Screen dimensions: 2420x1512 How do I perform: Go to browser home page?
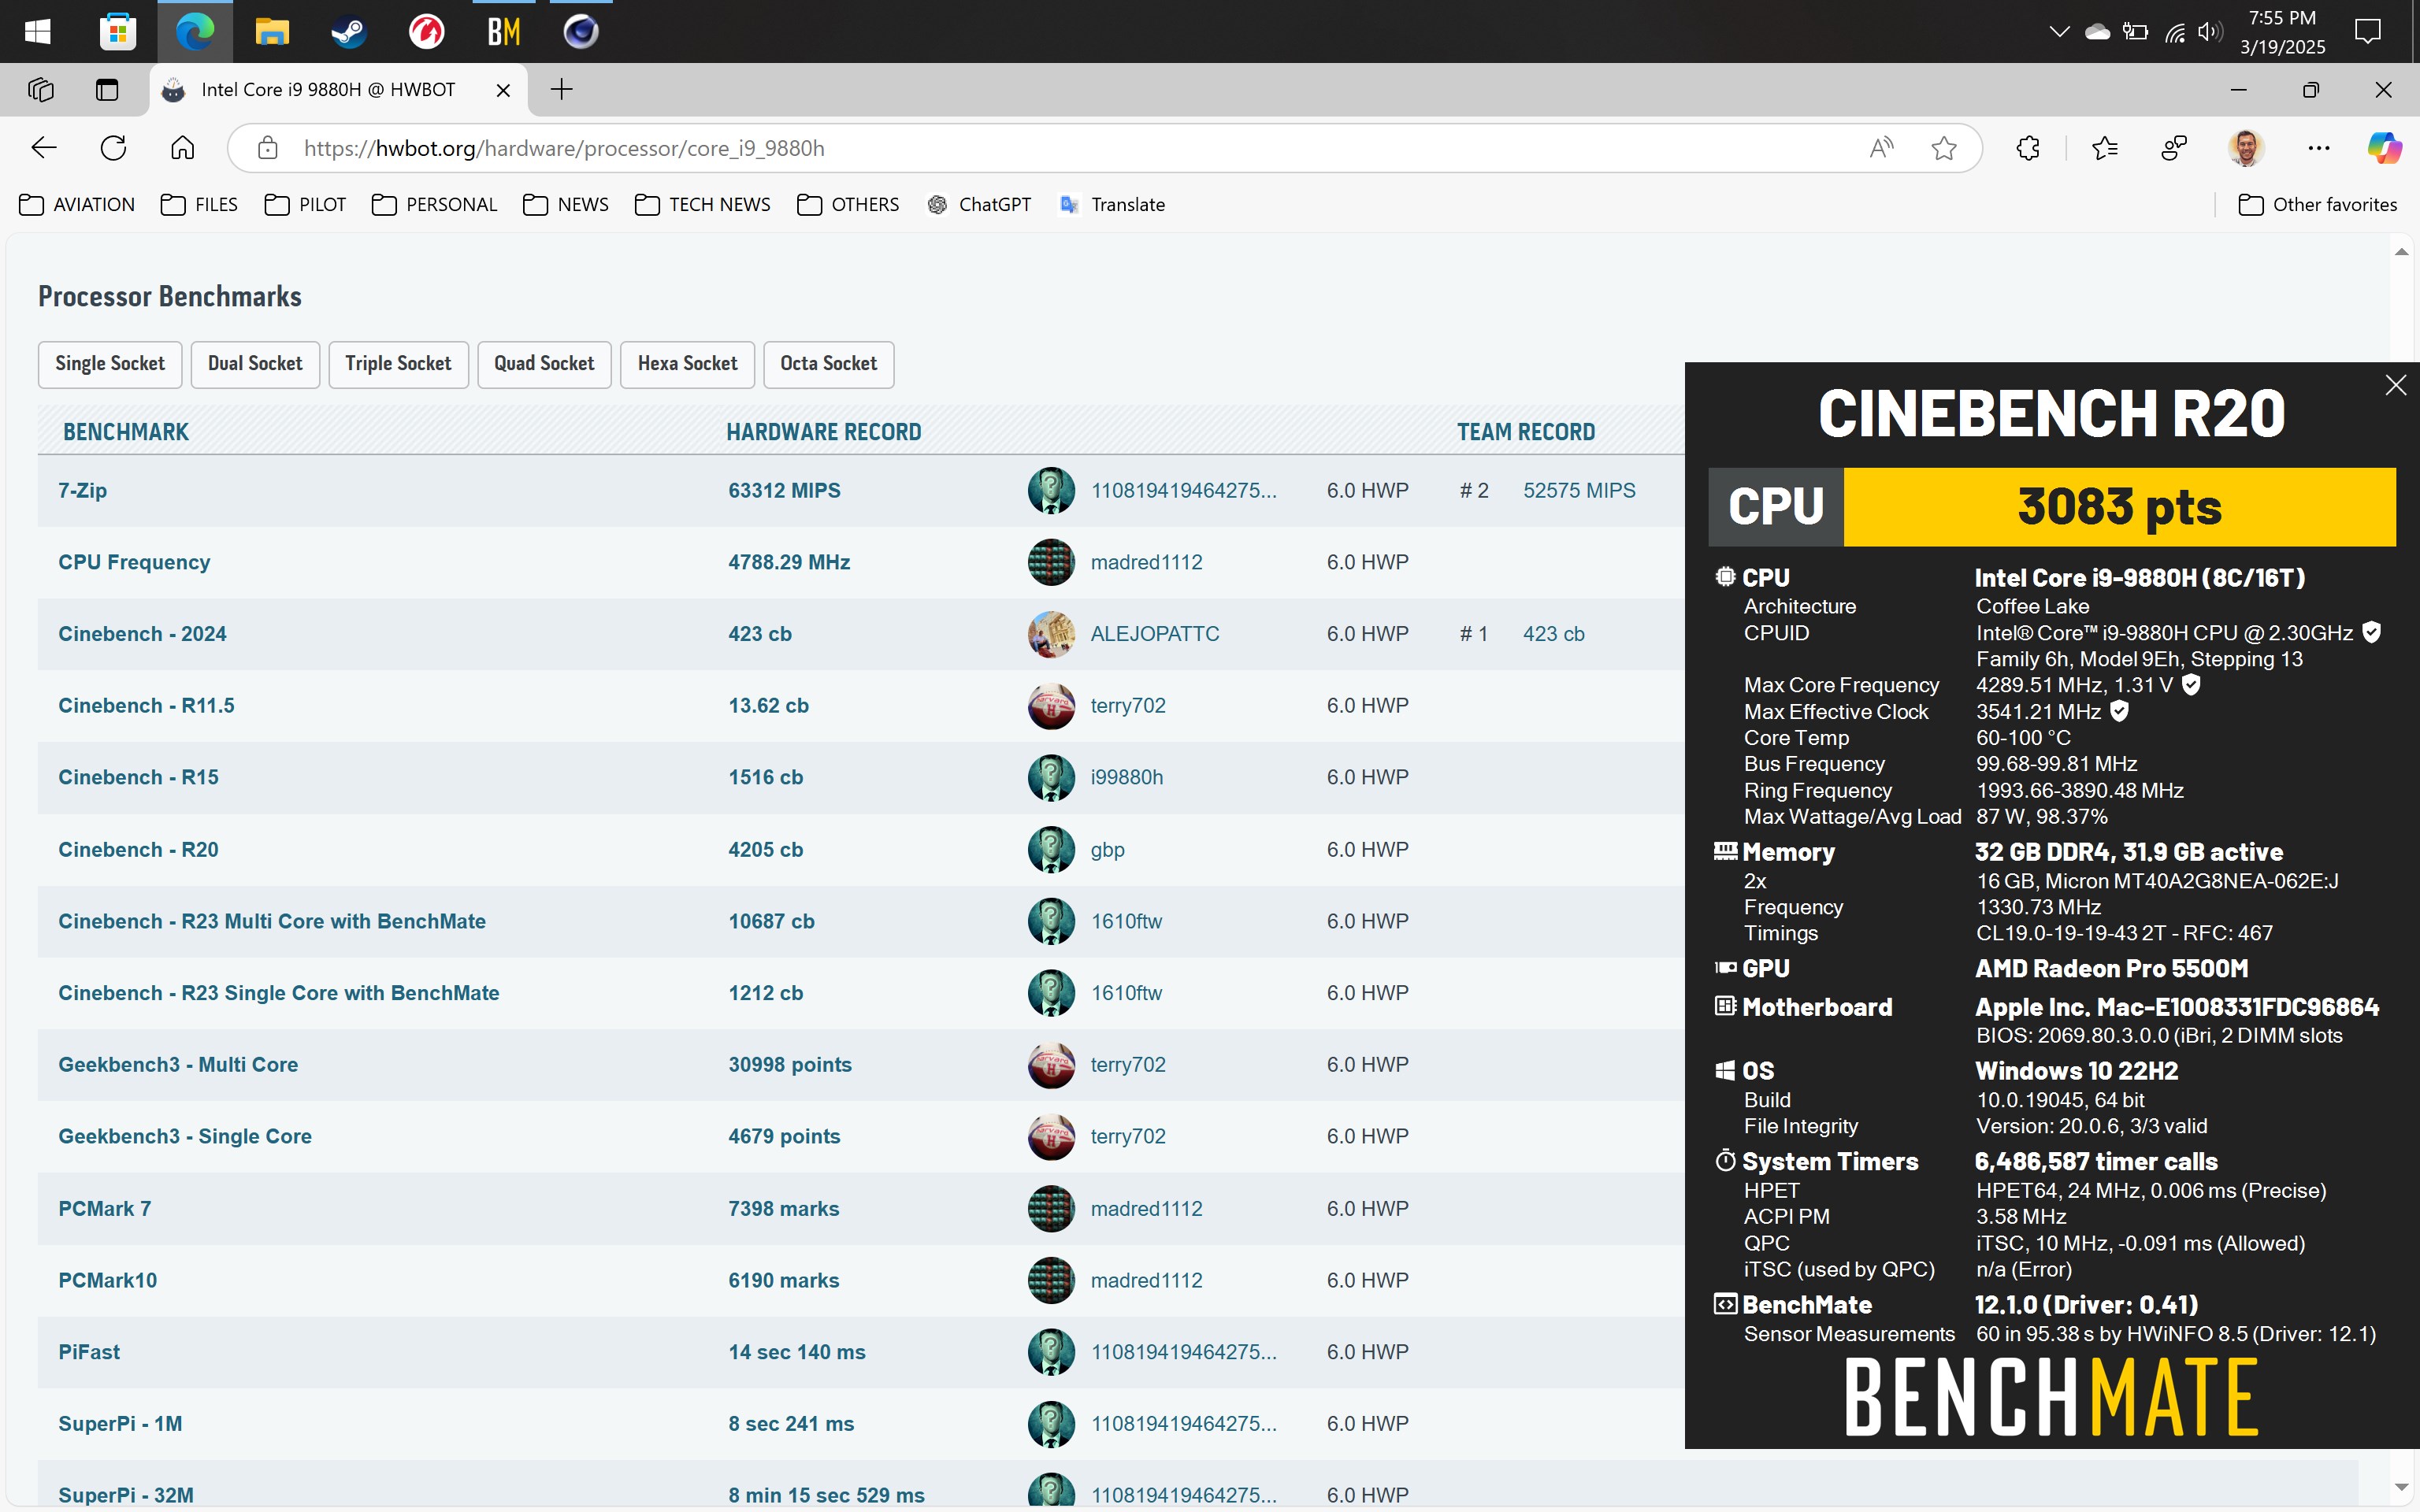[182, 148]
